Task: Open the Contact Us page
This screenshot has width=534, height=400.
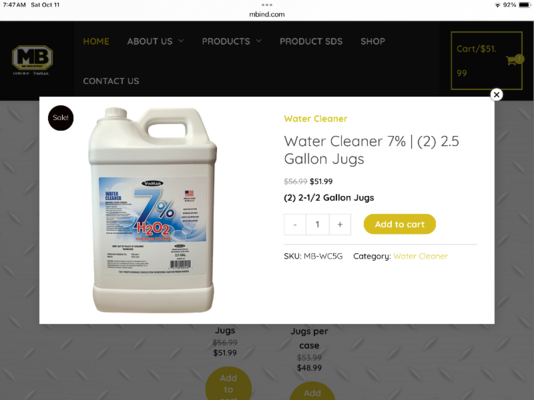Action: (111, 81)
